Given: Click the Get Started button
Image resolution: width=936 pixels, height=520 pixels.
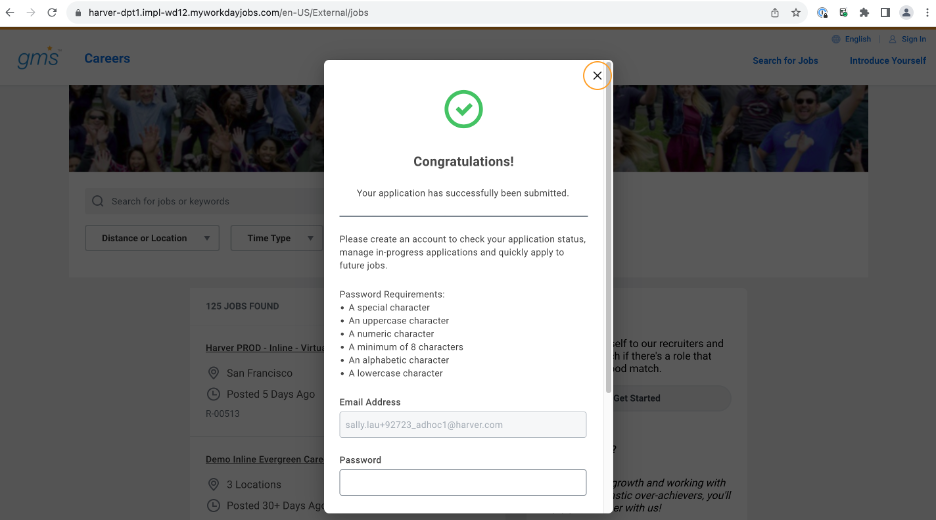Looking at the screenshot, I should 636,398.
